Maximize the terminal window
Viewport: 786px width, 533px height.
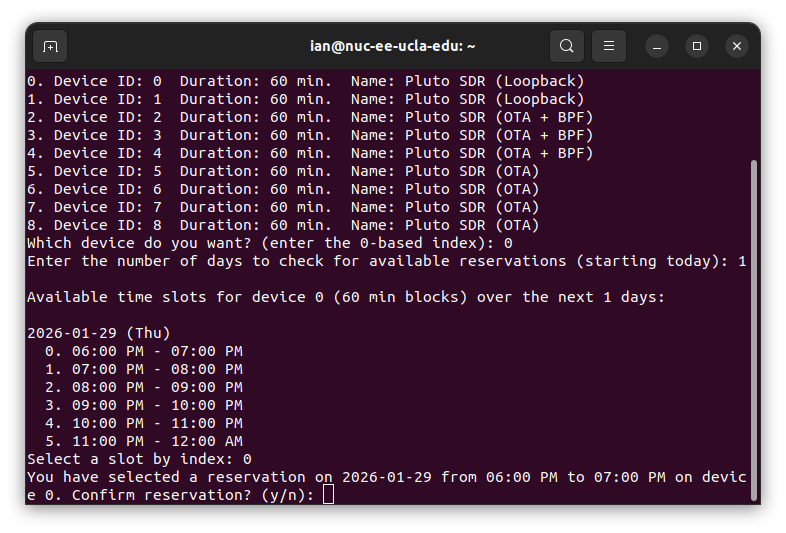pyautogui.click(x=697, y=46)
